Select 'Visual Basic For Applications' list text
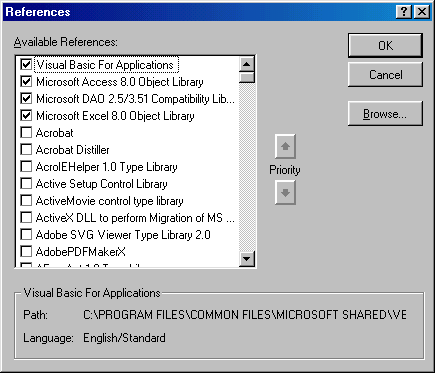This screenshot has height=373, width=435. pyautogui.click(x=105, y=65)
